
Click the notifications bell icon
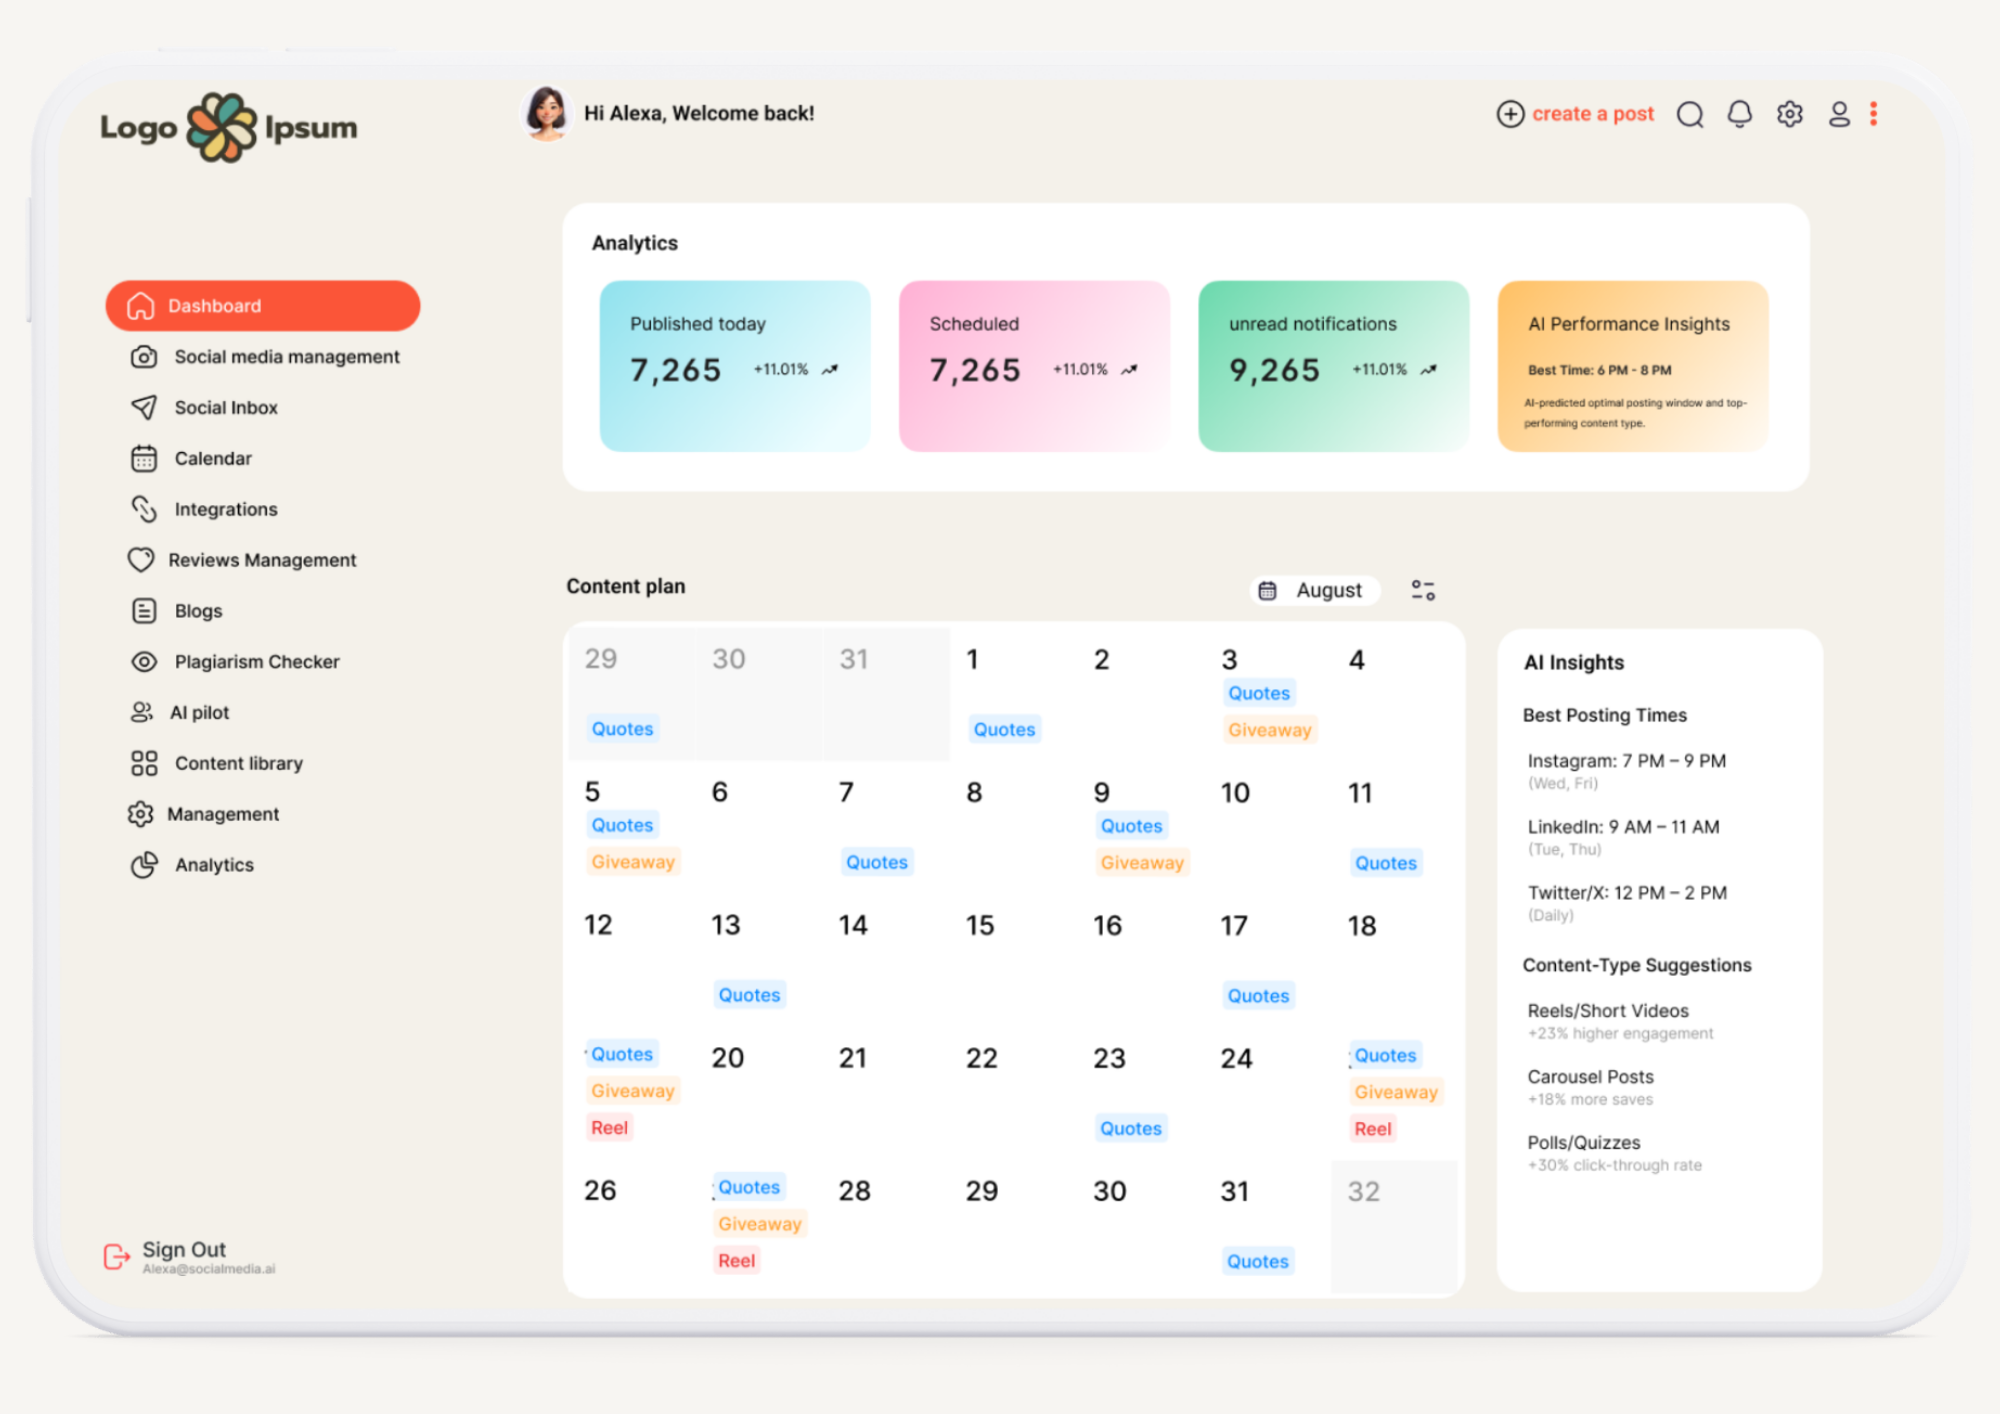1740,113
